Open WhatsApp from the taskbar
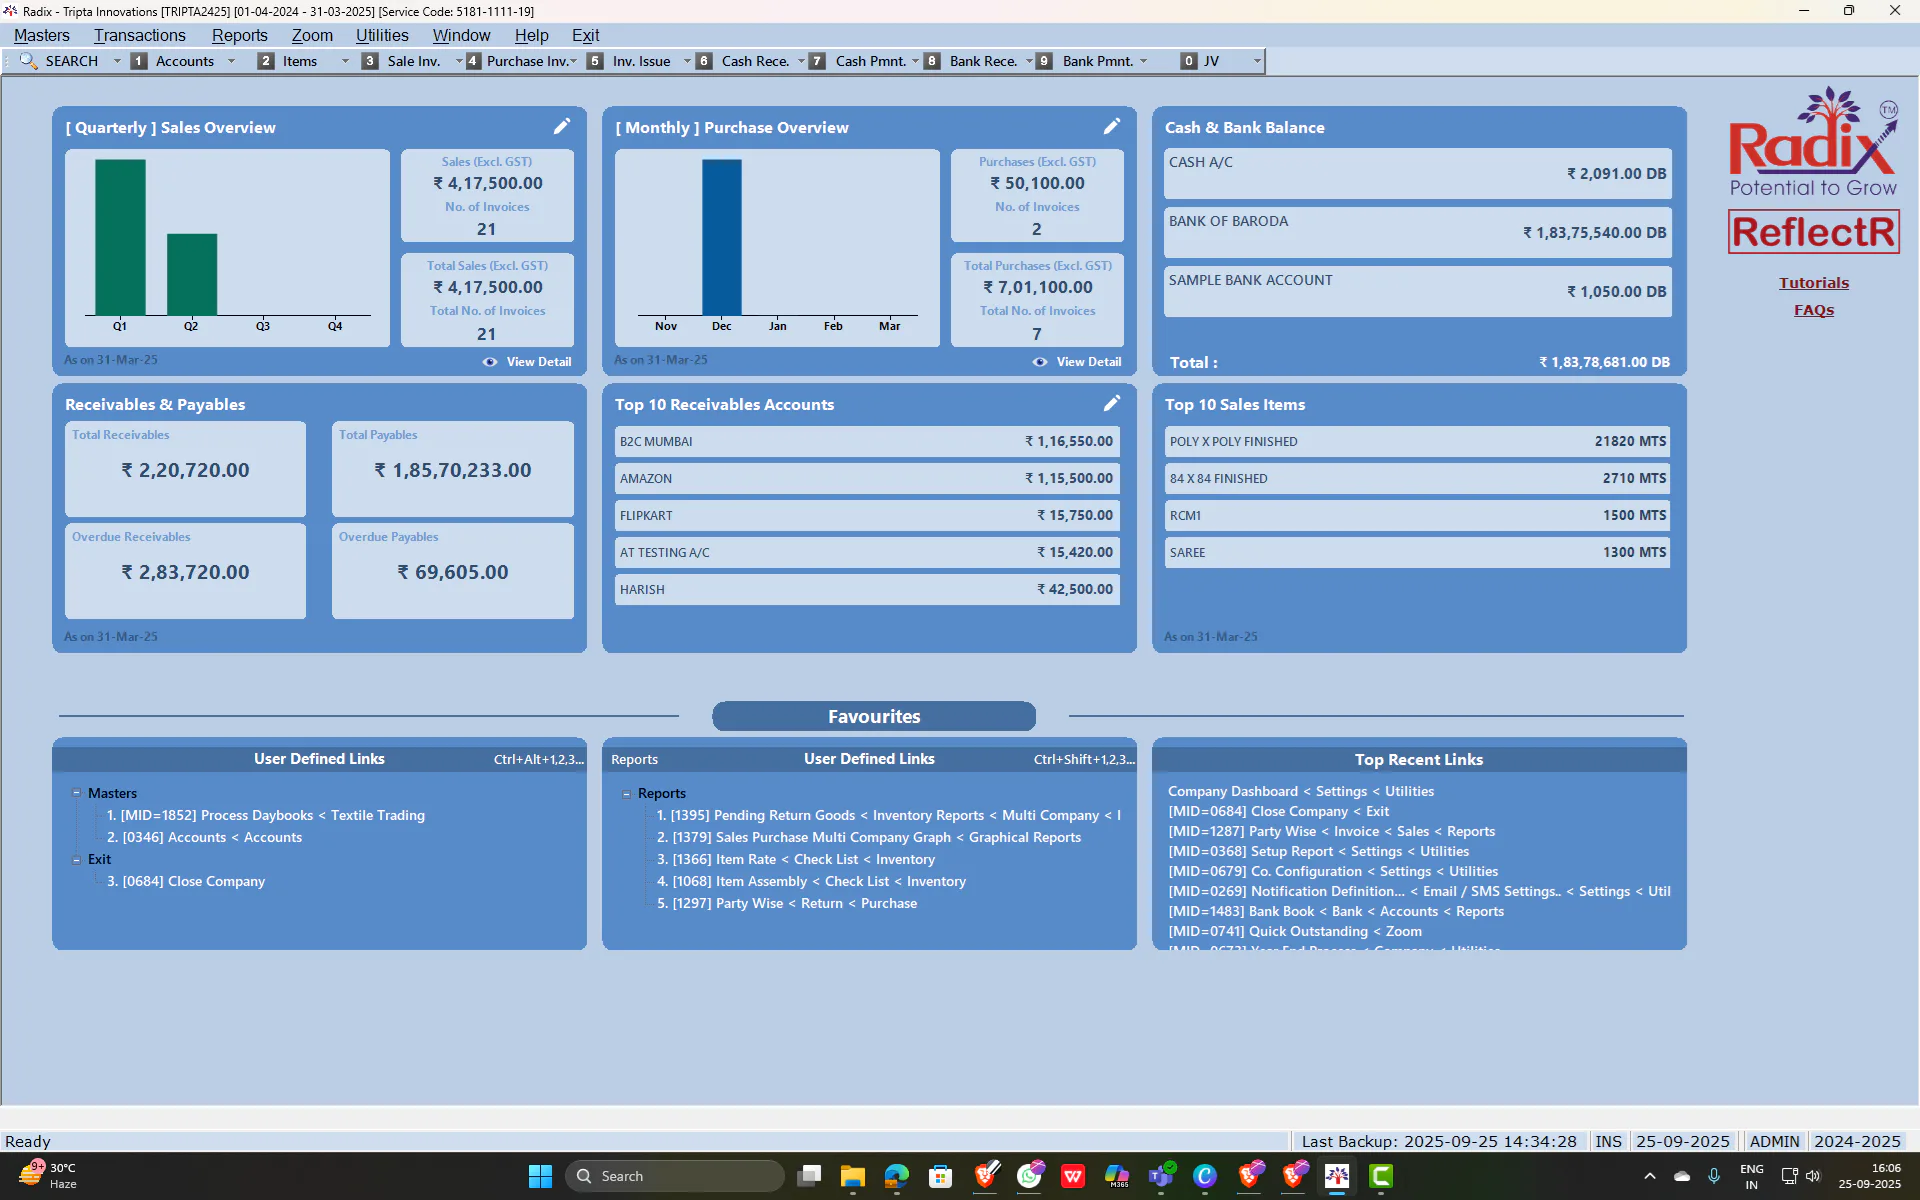1920x1200 pixels. pyautogui.click(x=1029, y=1176)
